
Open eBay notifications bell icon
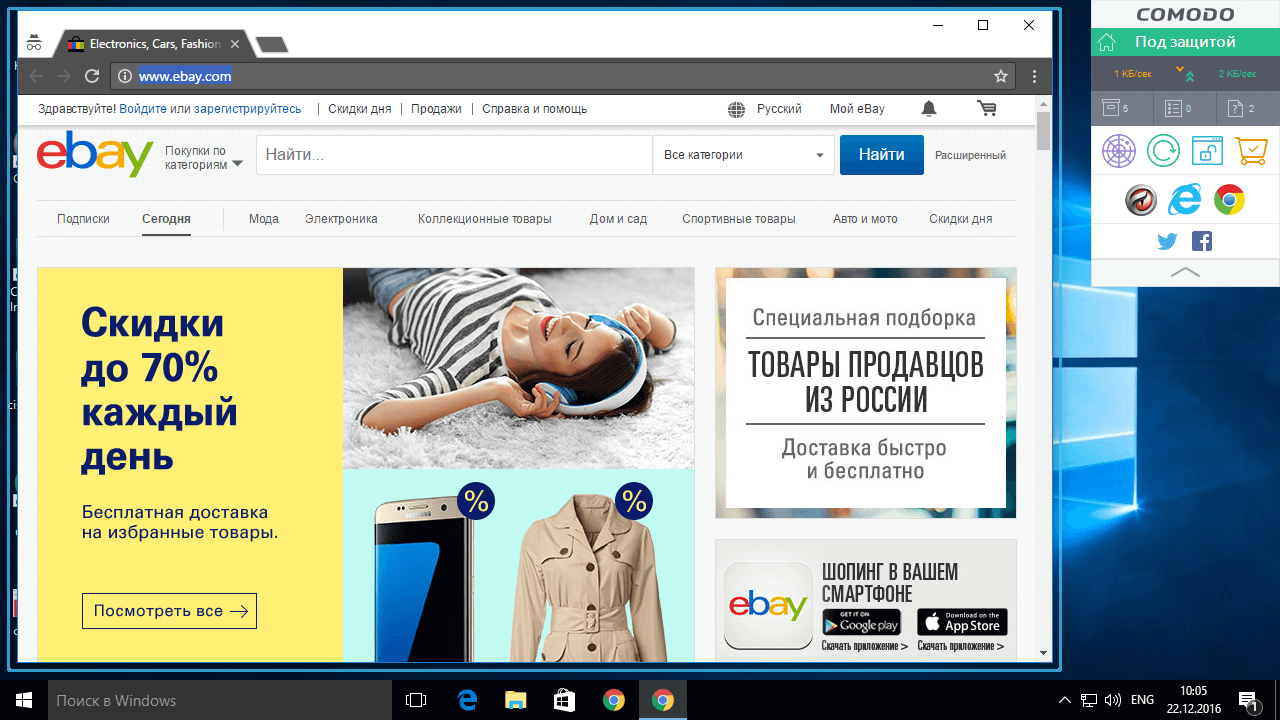(x=929, y=108)
